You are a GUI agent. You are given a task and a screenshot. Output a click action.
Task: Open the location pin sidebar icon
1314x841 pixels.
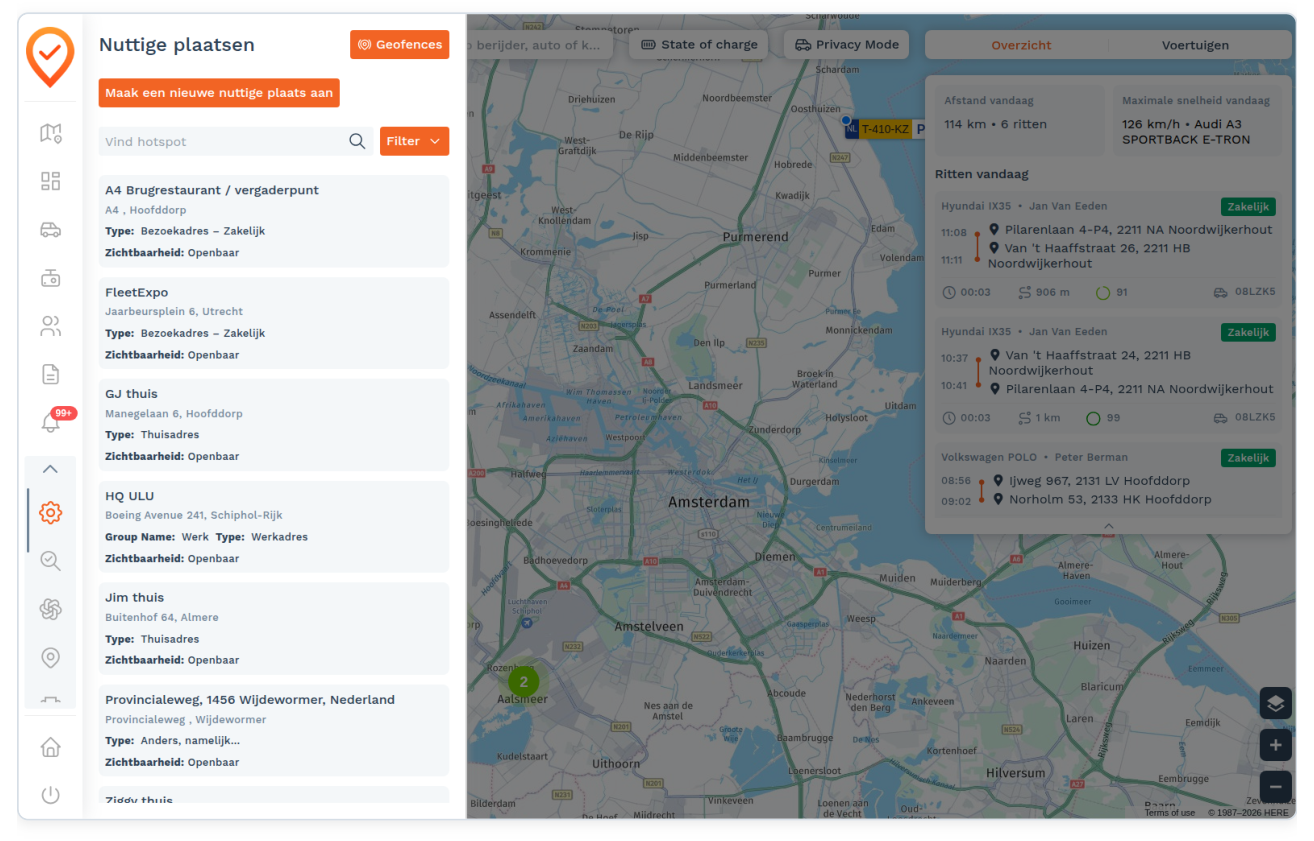(50, 657)
